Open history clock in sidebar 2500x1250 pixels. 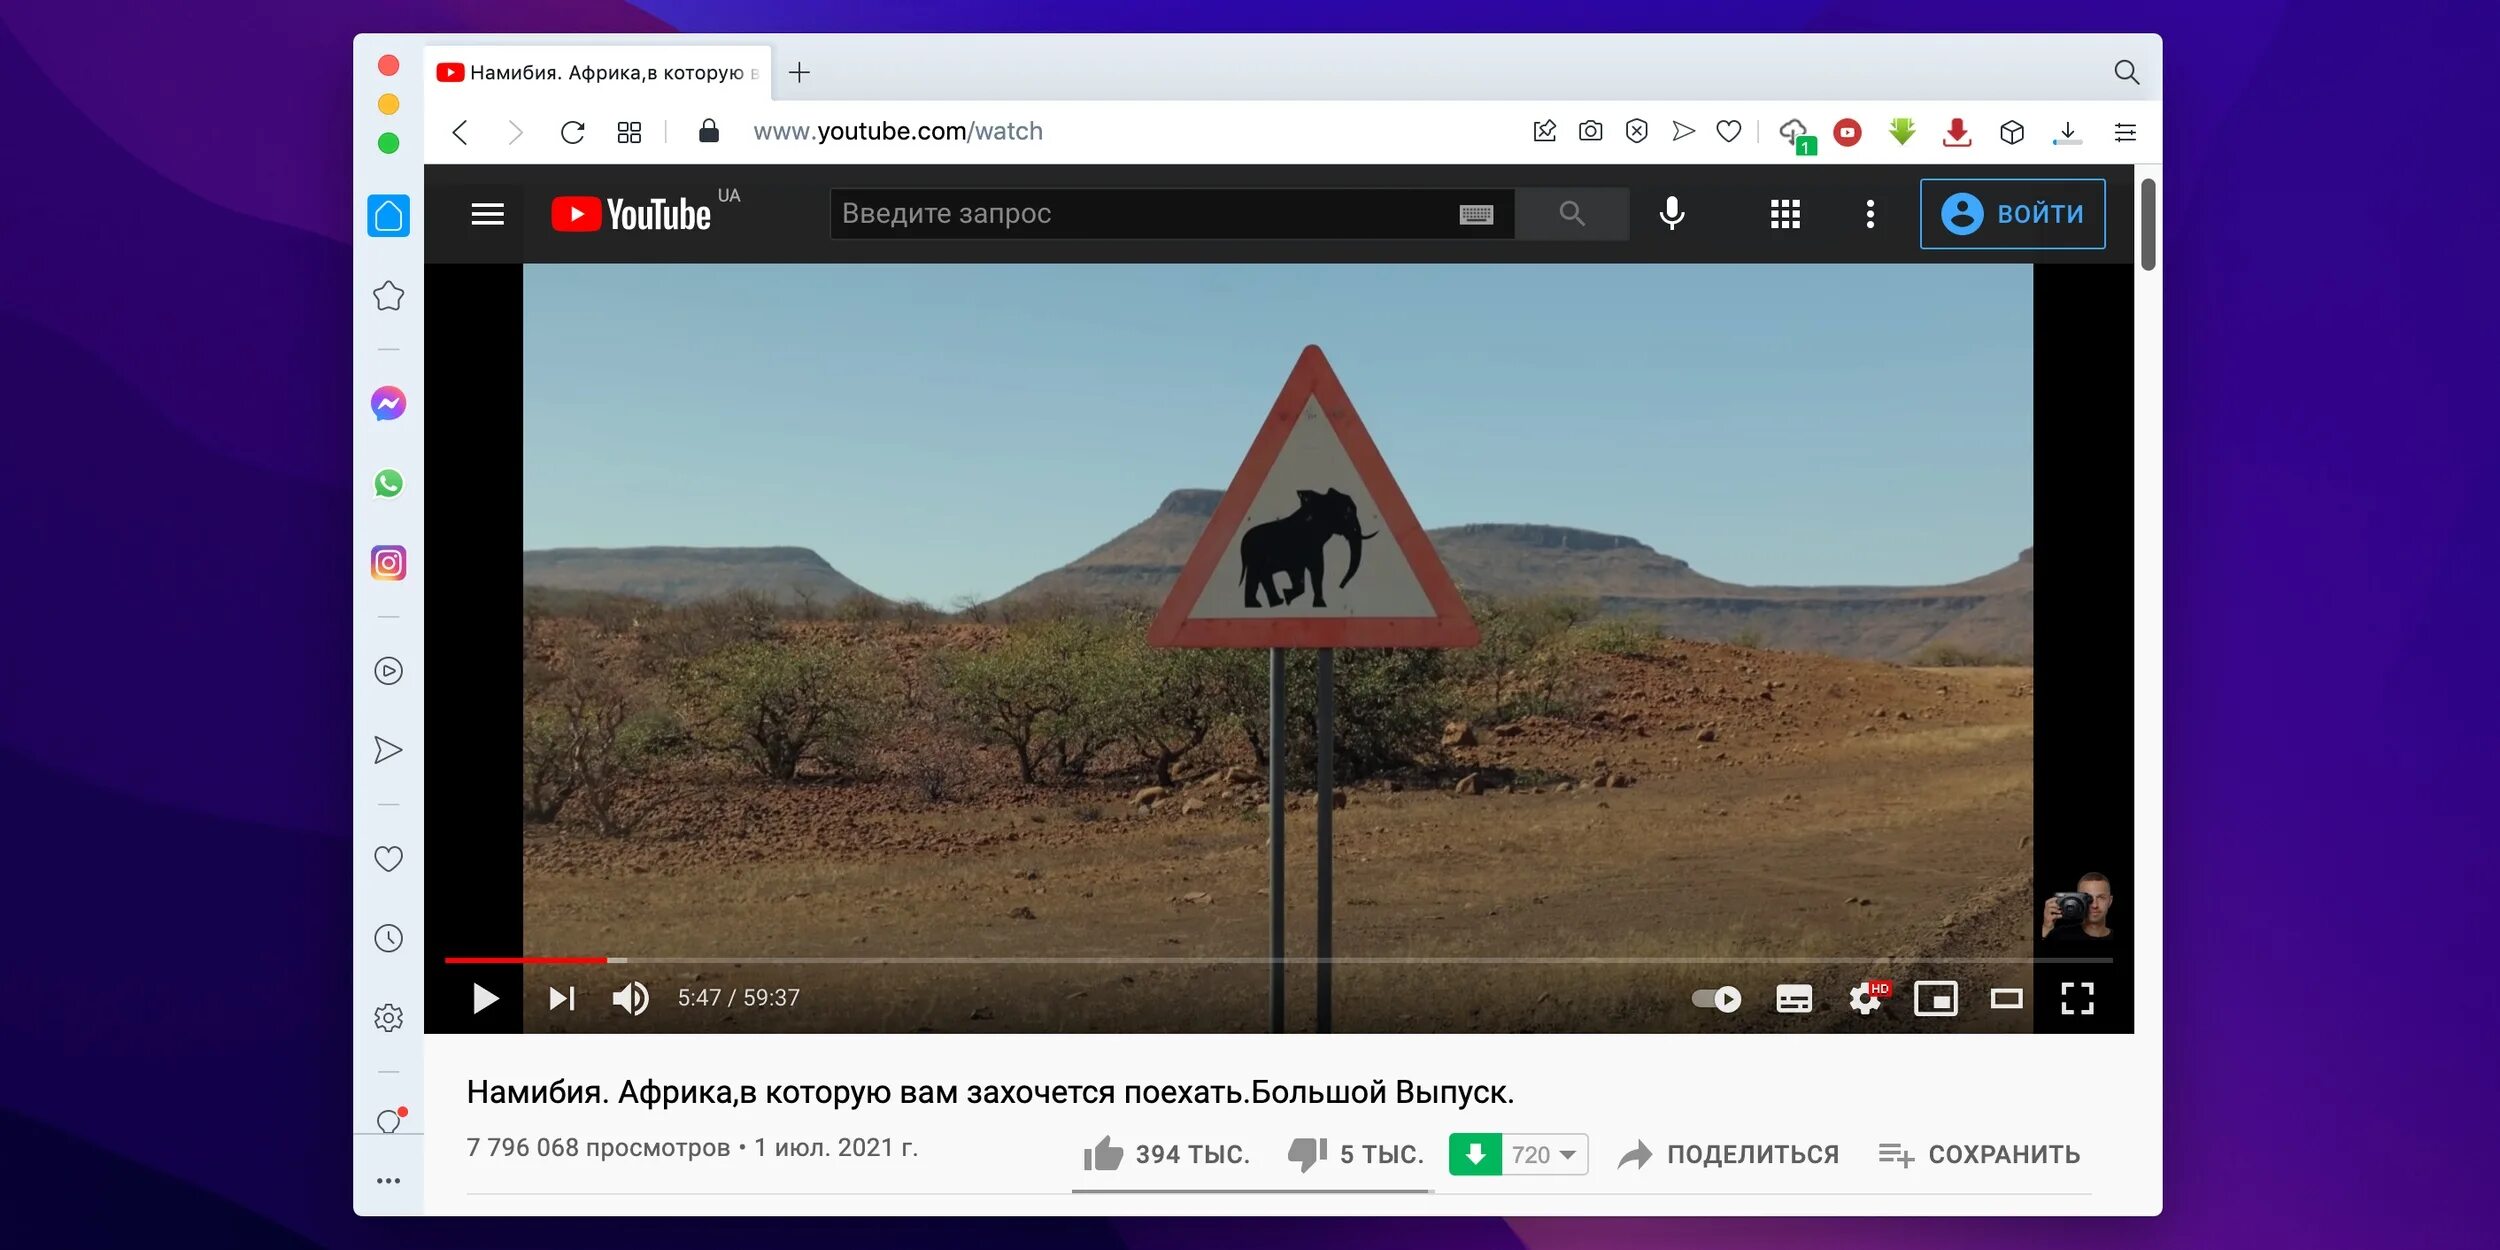pyautogui.click(x=388, y=938)
